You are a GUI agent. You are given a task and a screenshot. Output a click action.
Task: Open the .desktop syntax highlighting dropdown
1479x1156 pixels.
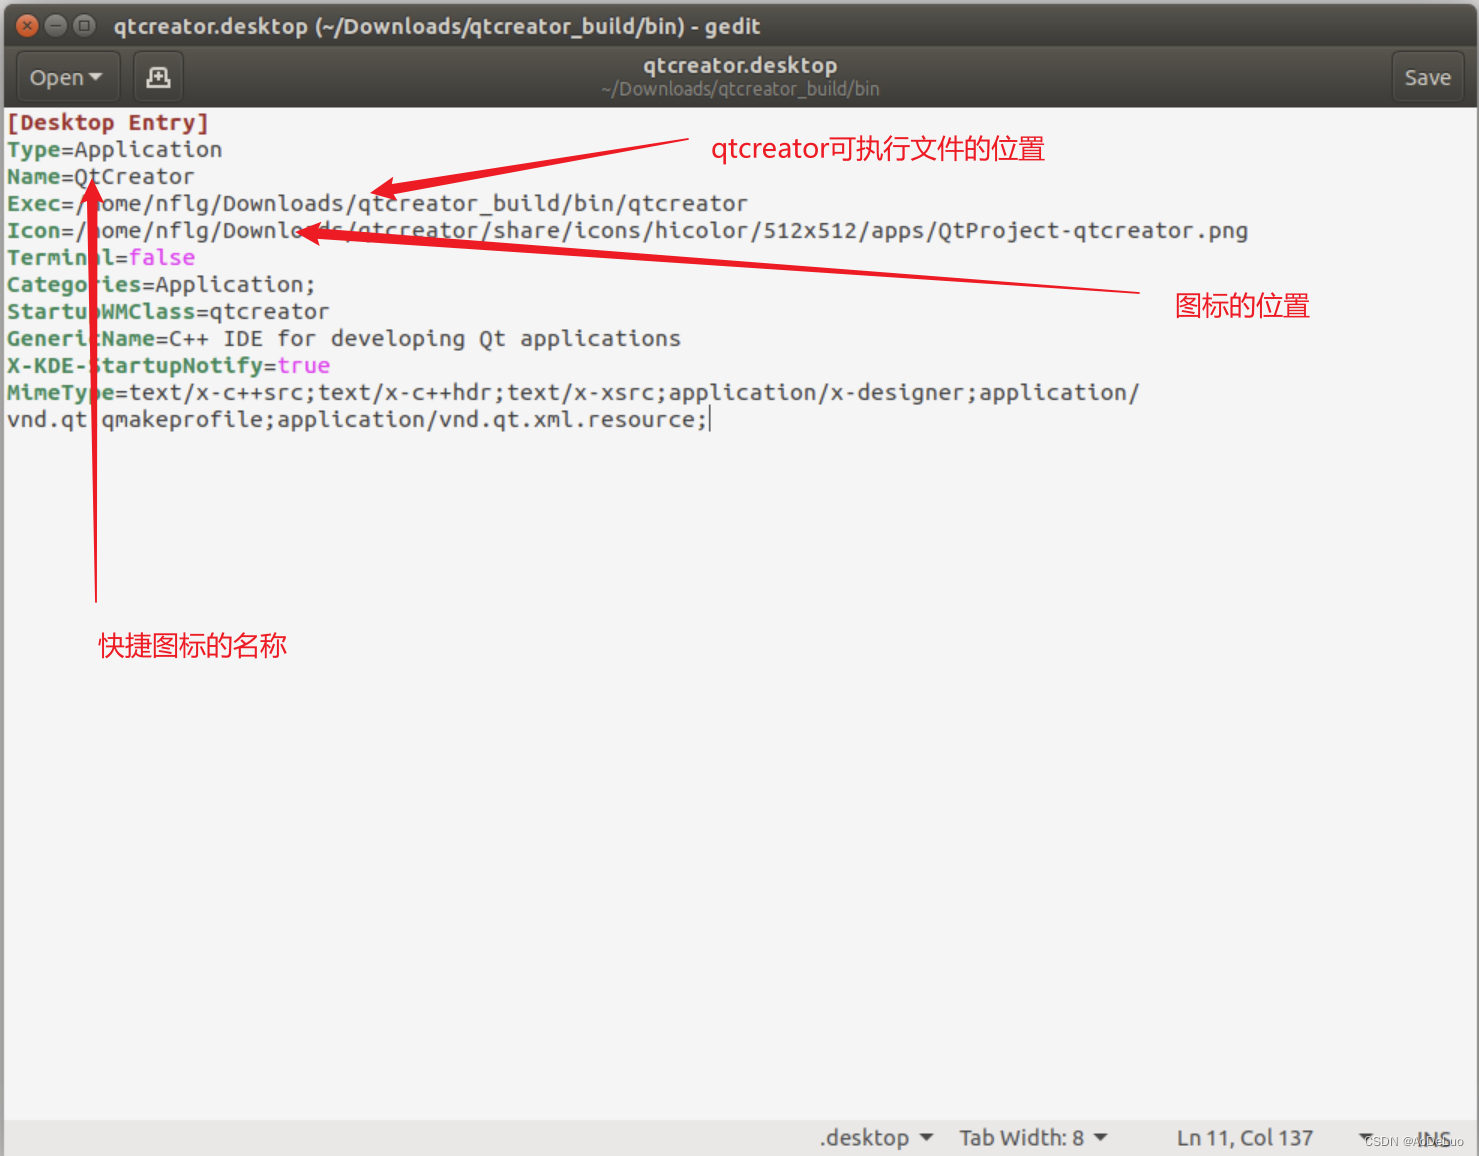pos(876,1138)
